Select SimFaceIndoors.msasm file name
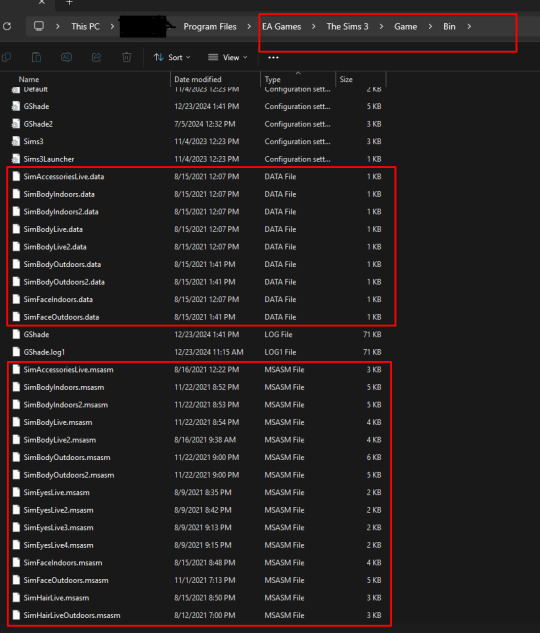This screenshot has height=633, width=540. click(x=63, y=563)
